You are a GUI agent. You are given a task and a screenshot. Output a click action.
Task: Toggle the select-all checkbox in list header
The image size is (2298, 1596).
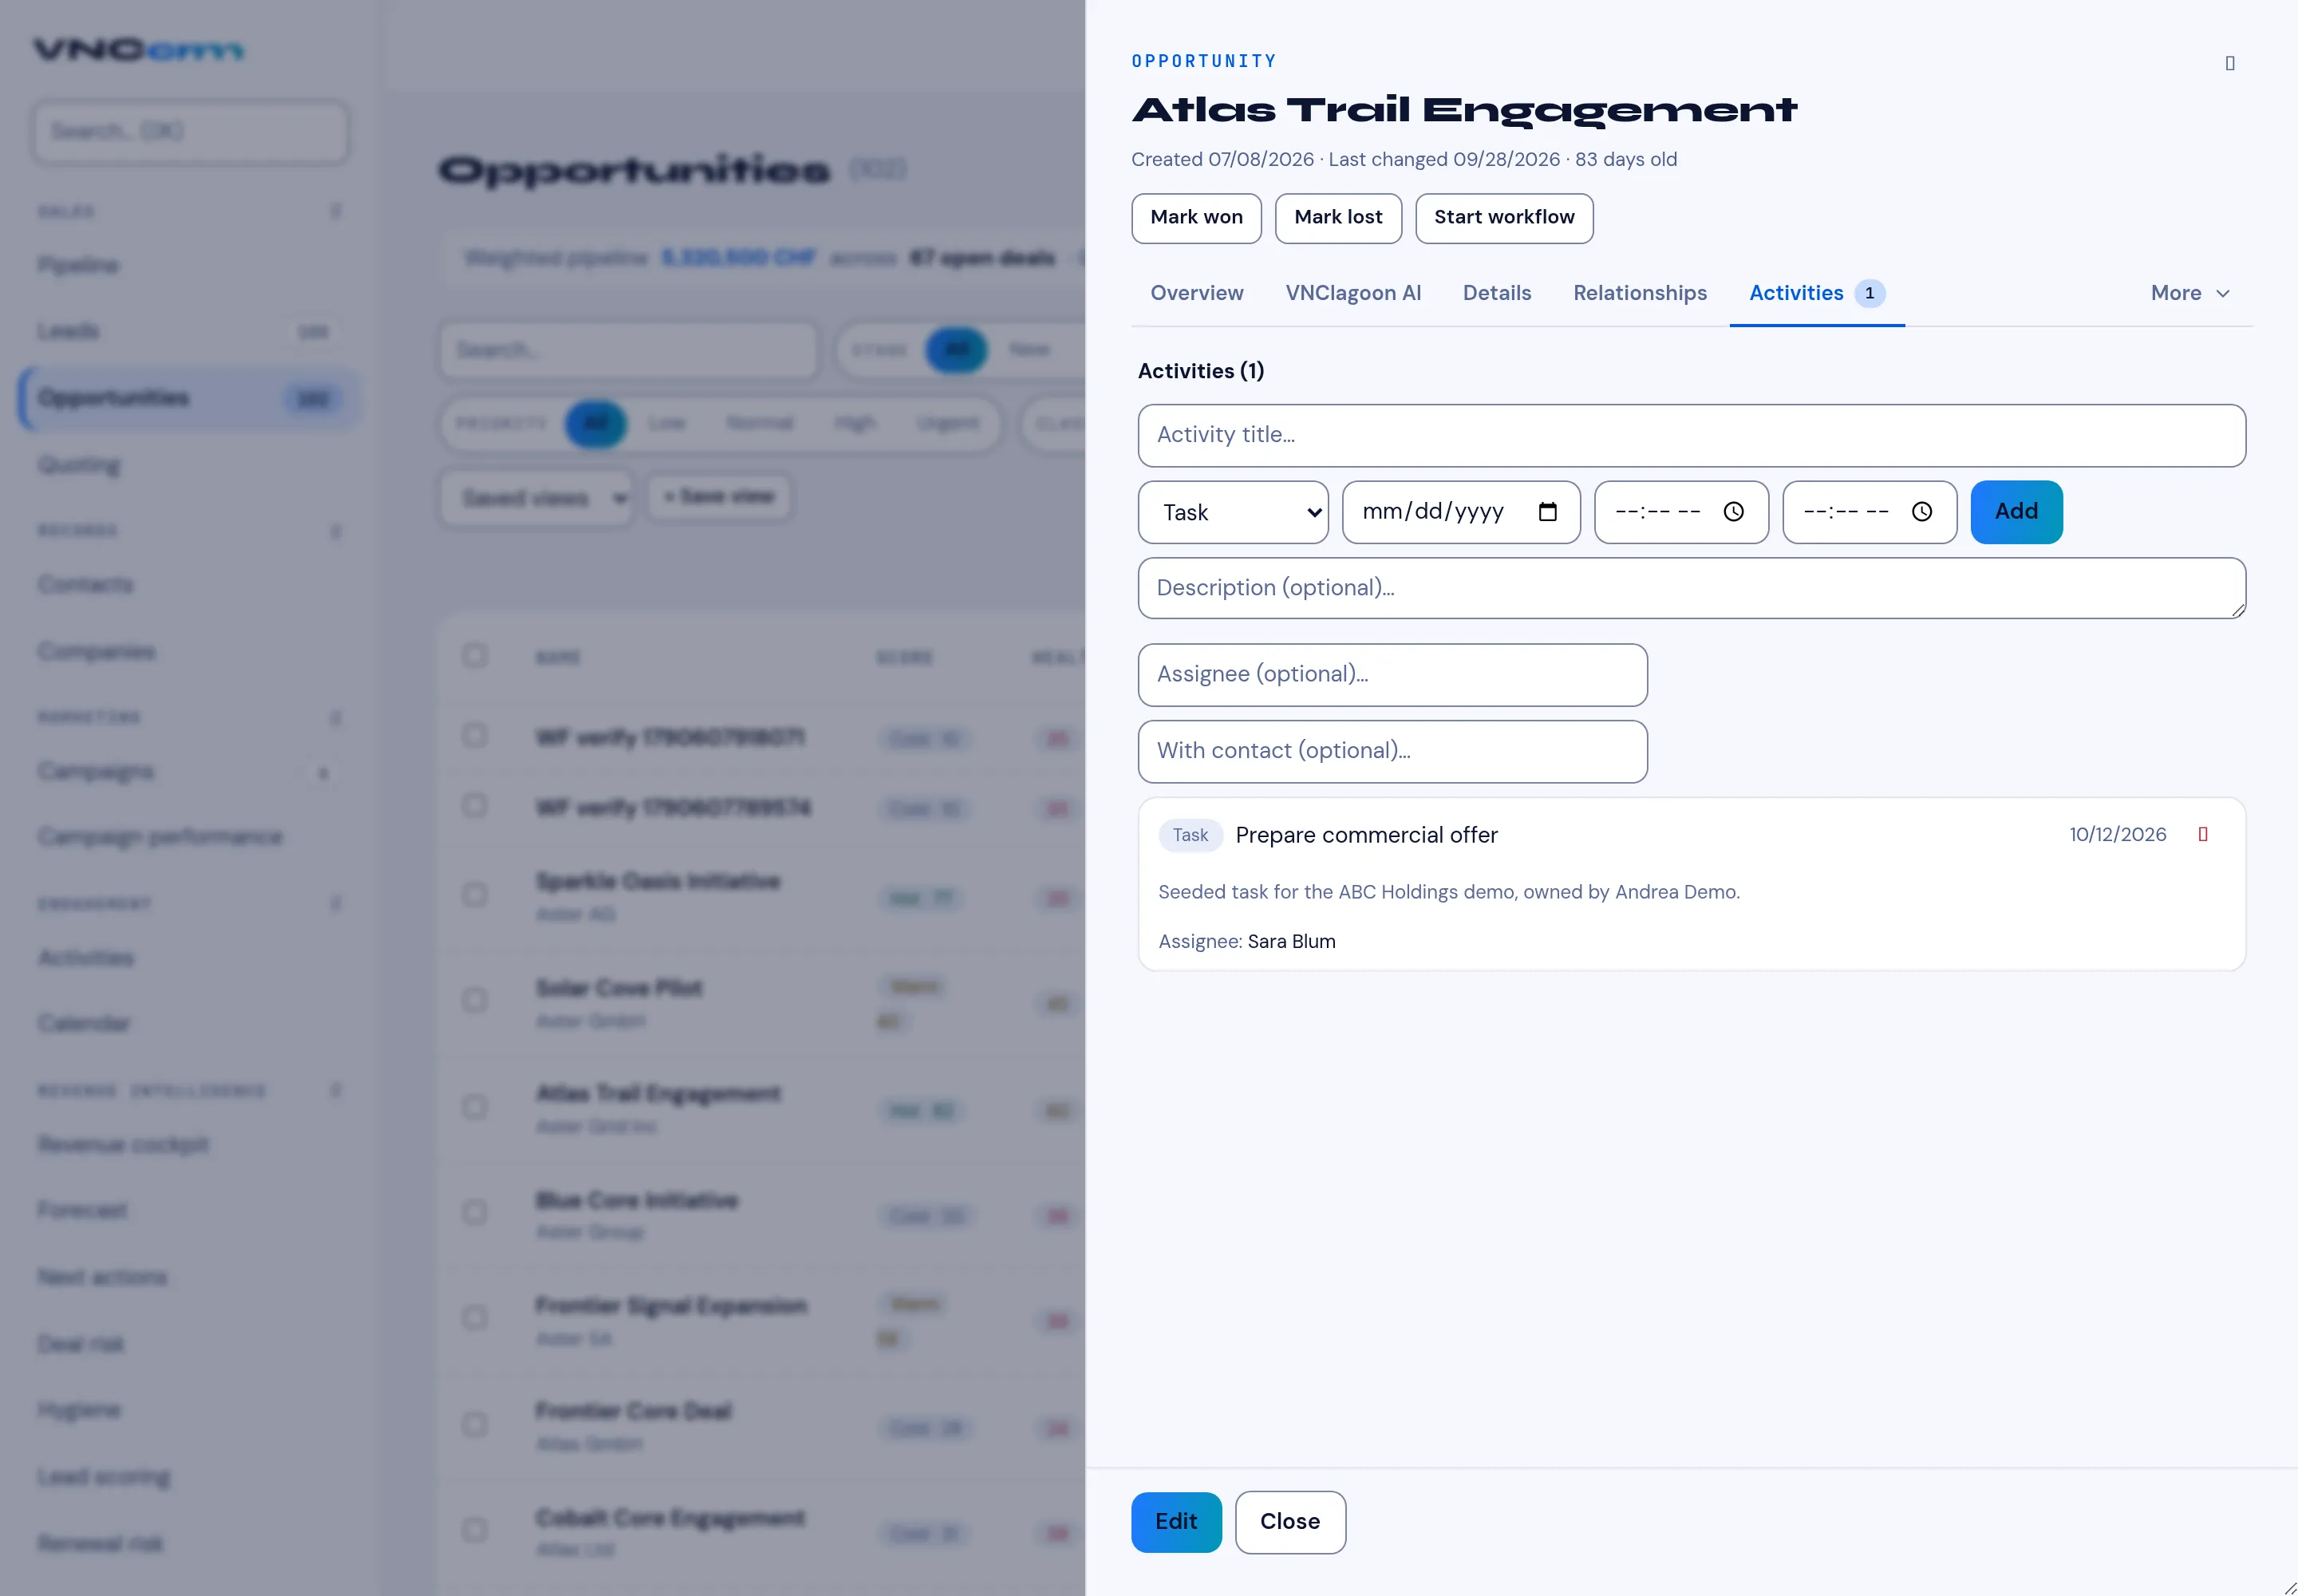pyautogui.click(x=475, y=656)
